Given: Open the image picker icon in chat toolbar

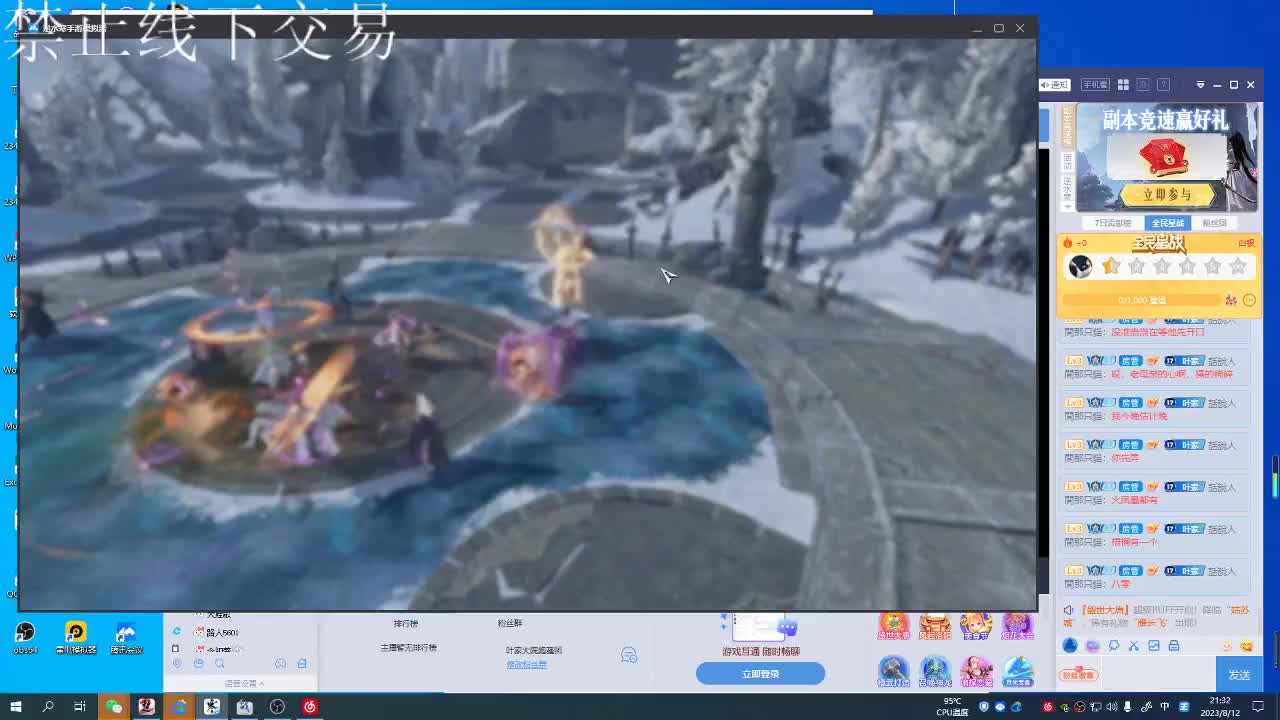Looking at the screenshot, I should 1154,646.
